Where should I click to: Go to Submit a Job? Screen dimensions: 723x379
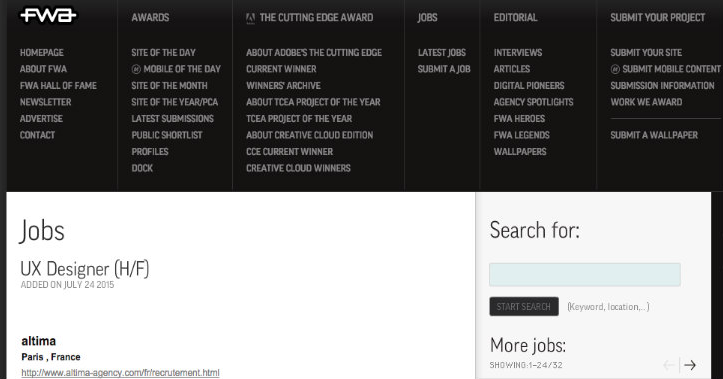click(x=444, y=69)
